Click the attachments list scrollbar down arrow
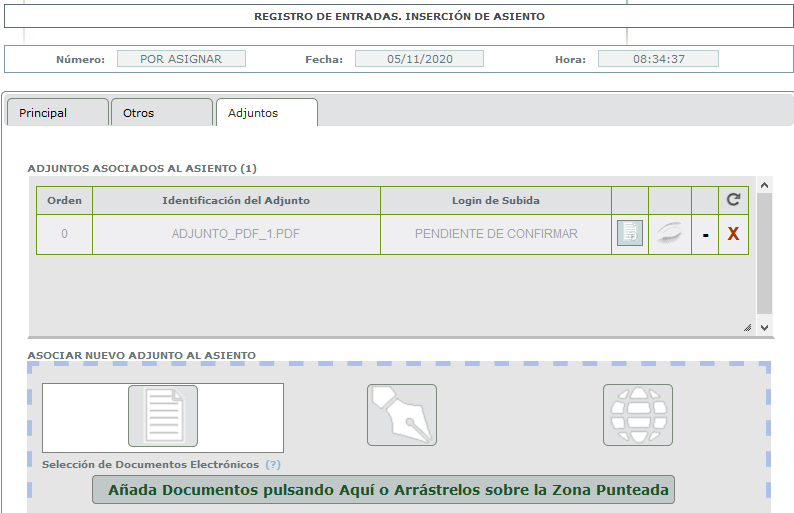The image size is (794, 513). 765,328
